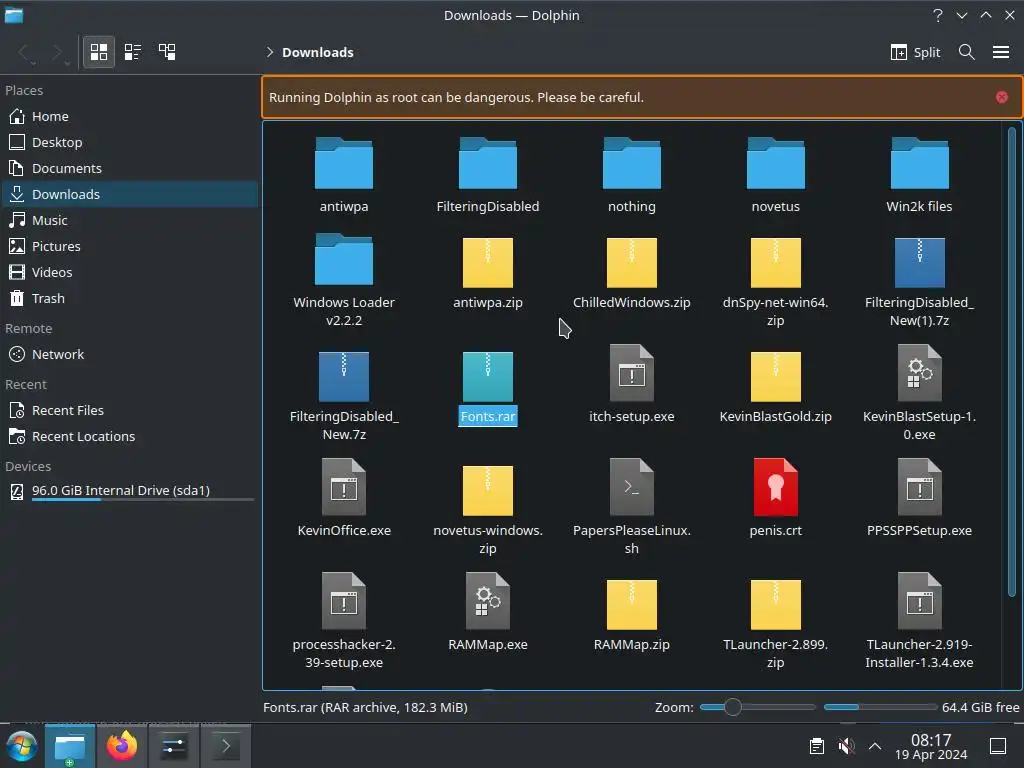
Task: Click the 64.4 GiB free space bar
Action: pos(880,707)
